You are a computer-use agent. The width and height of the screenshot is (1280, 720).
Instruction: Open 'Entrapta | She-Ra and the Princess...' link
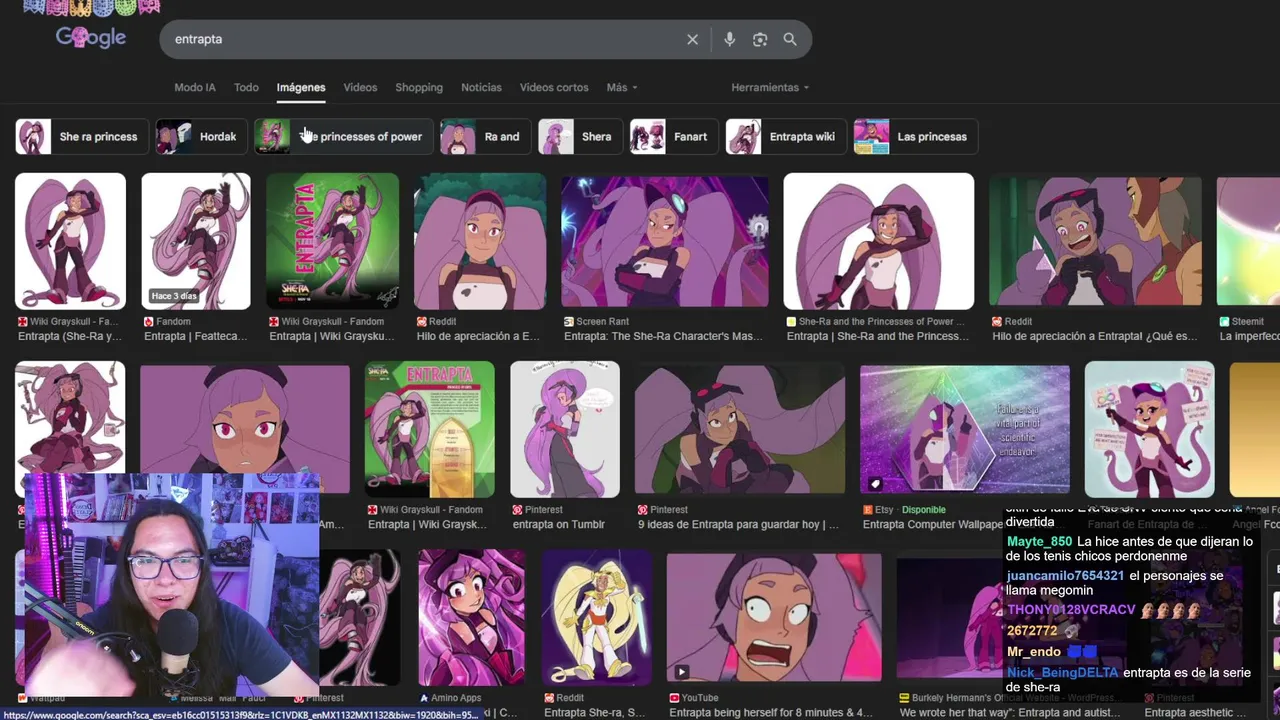877,337
